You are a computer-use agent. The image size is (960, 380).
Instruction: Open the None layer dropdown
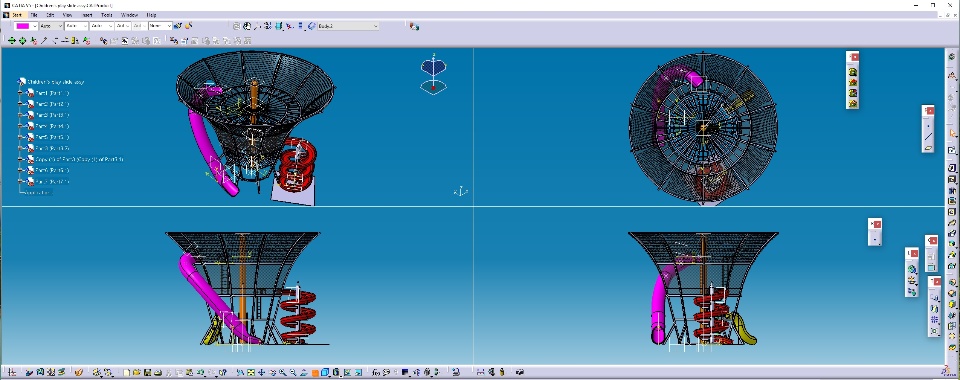[160, 26]
